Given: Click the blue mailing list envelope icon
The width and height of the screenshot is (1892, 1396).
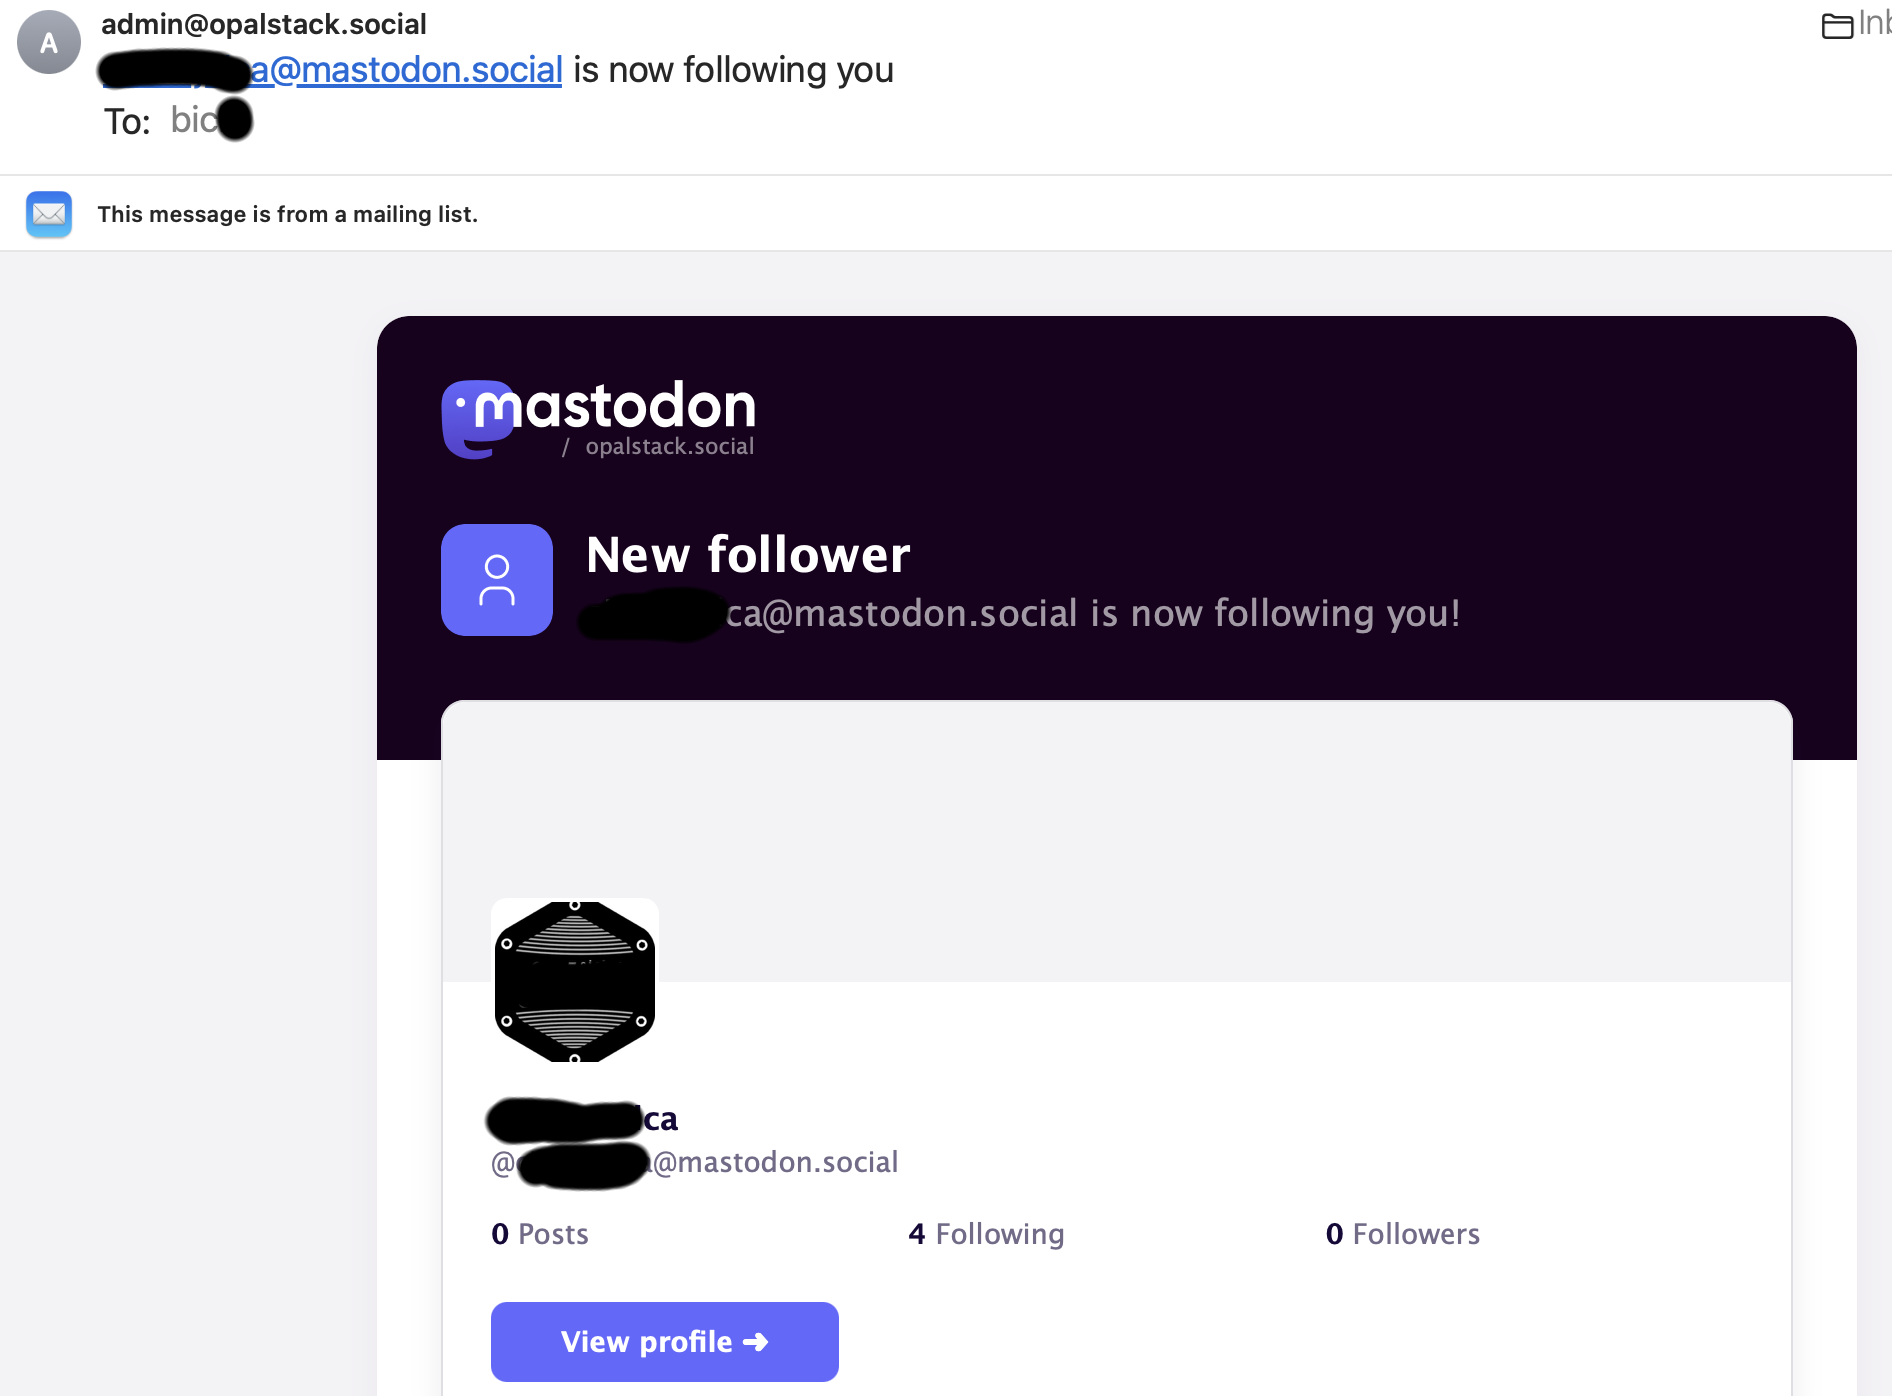Looking at the screenshot, I should [49, 214].
